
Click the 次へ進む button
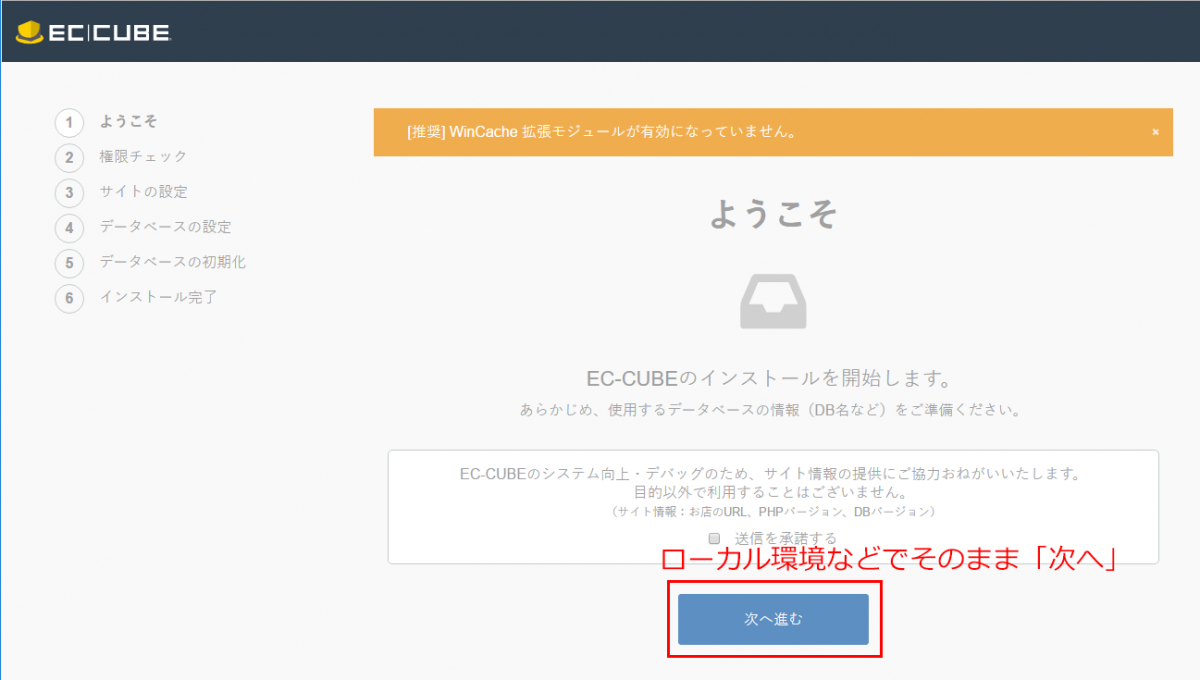click(773, 619)
